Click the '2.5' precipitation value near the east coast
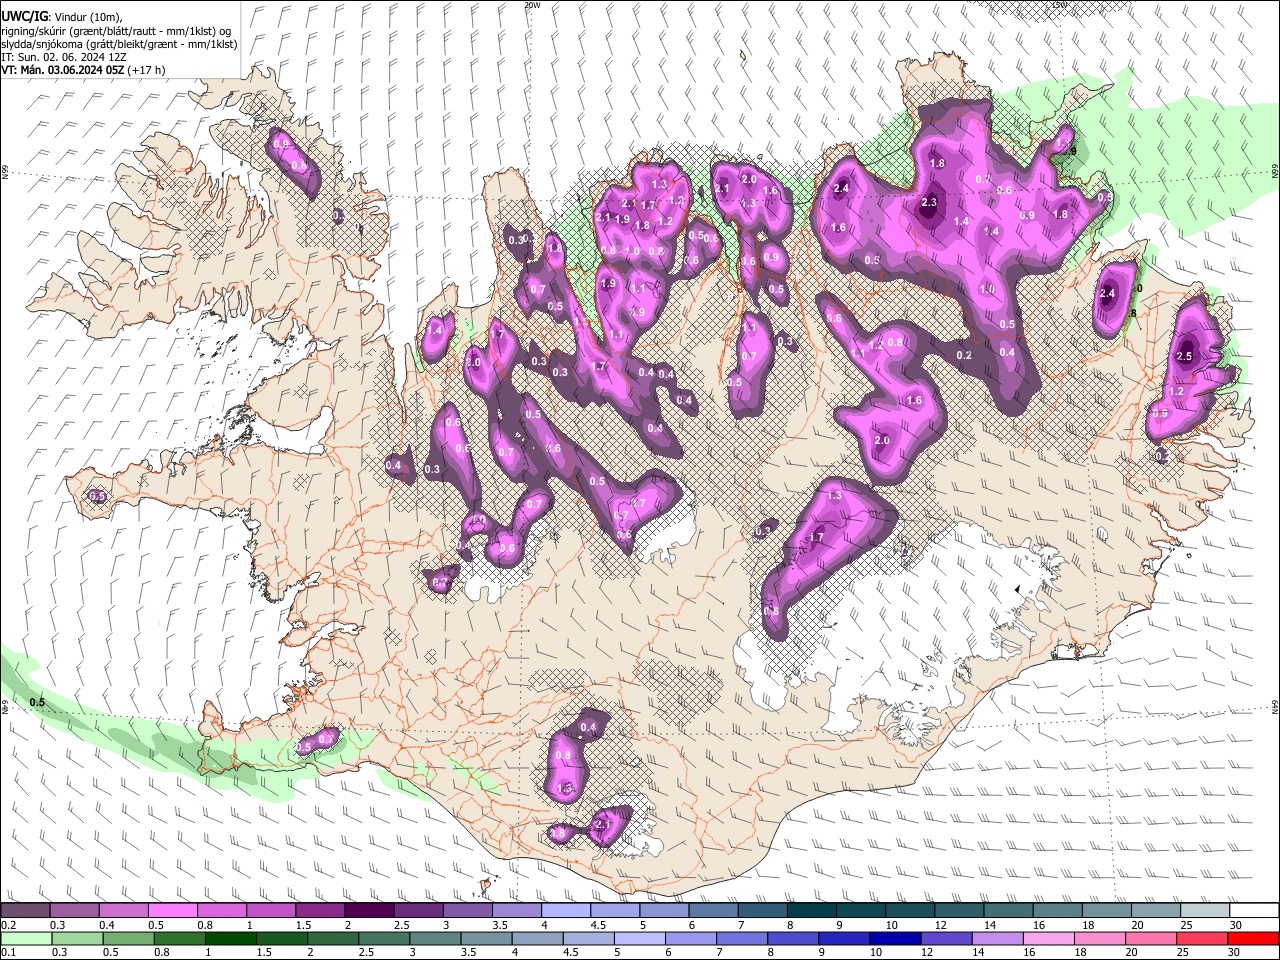The height and width of the screenshot is (960, 1280). 1185,356
